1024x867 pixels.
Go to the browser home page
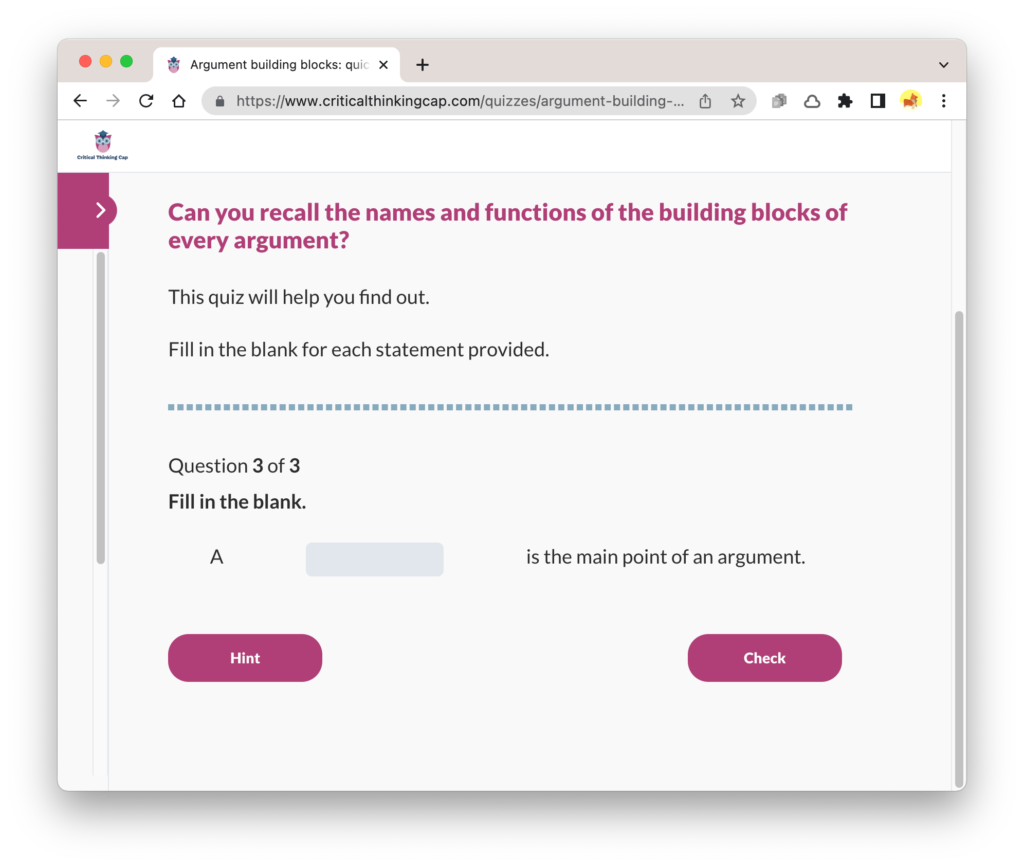pos(179,101)
